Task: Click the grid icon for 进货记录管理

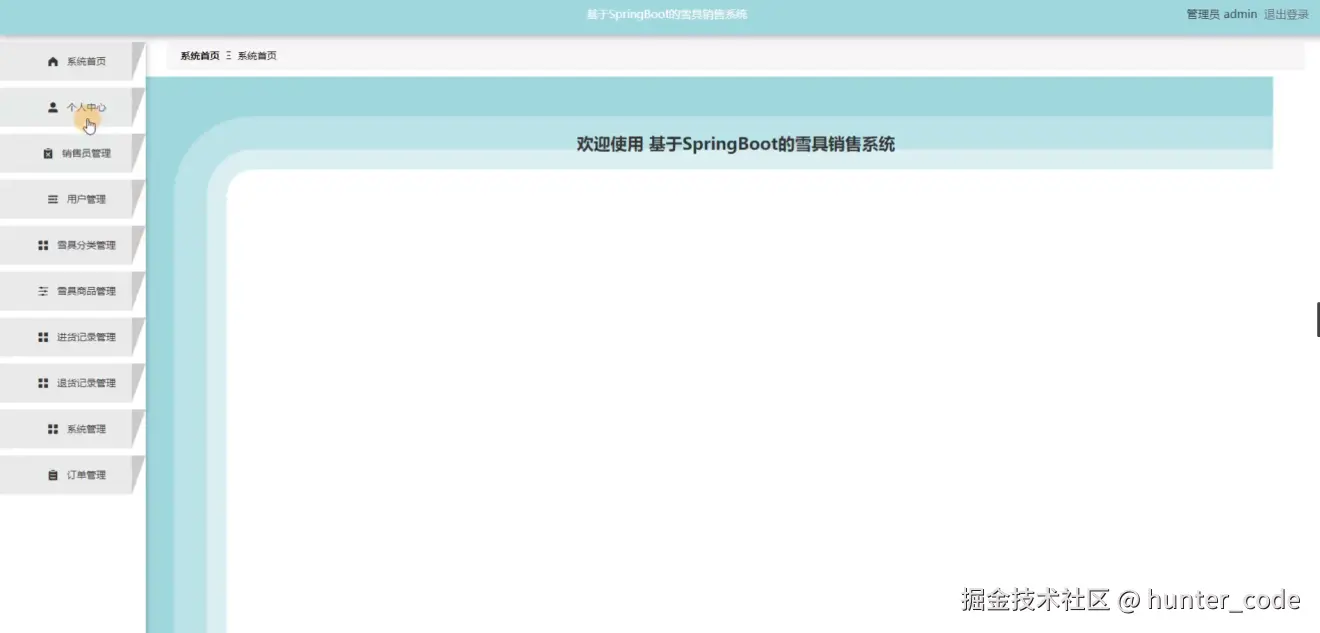Action: coord(43,337)
